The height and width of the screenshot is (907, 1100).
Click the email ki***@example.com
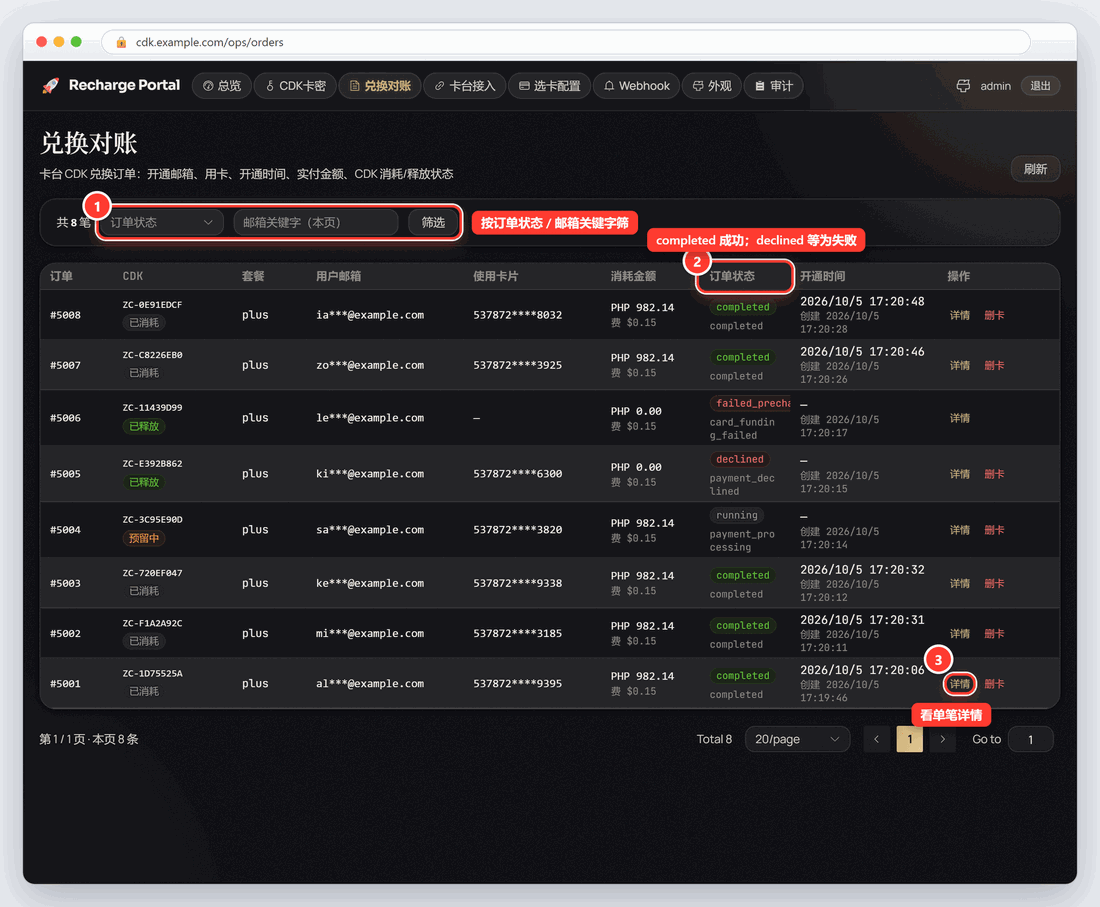click(370, 474)
